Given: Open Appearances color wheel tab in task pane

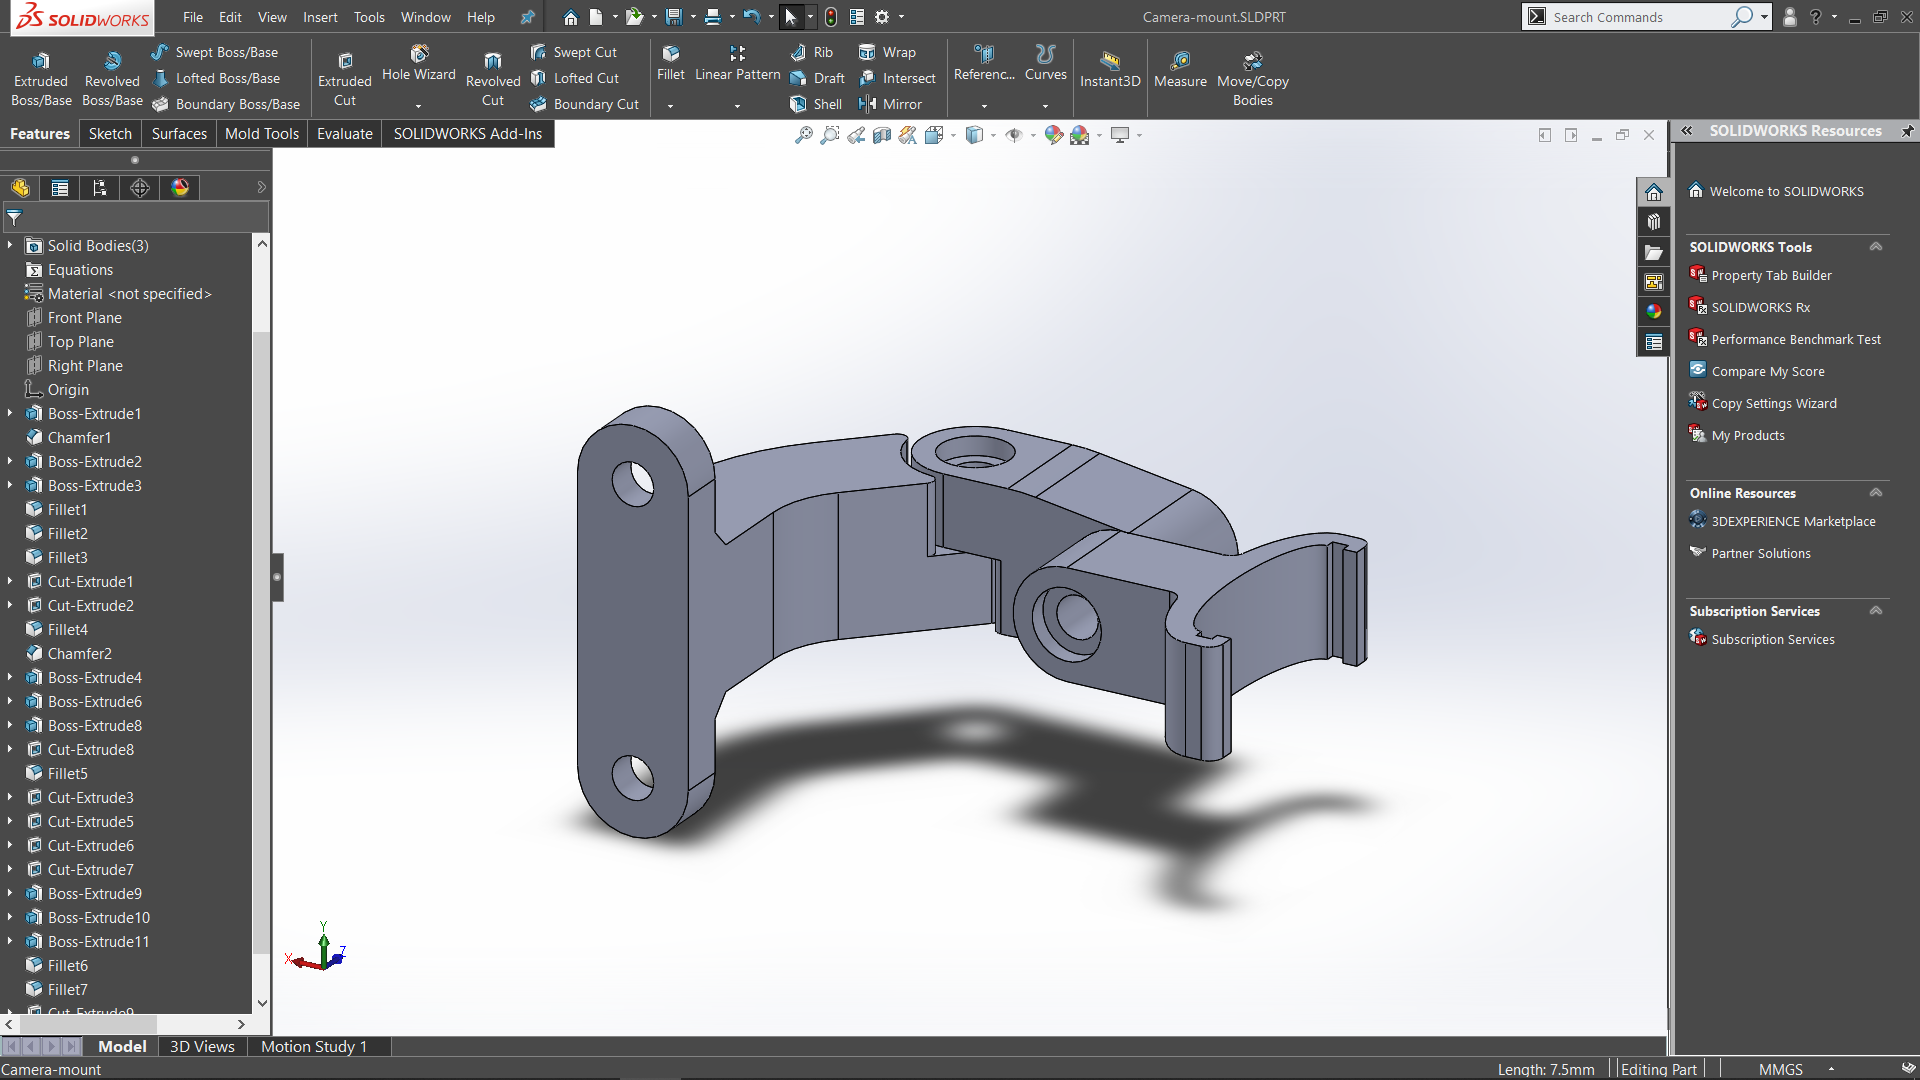Looking at the screenshot, I should [1654, 312].
